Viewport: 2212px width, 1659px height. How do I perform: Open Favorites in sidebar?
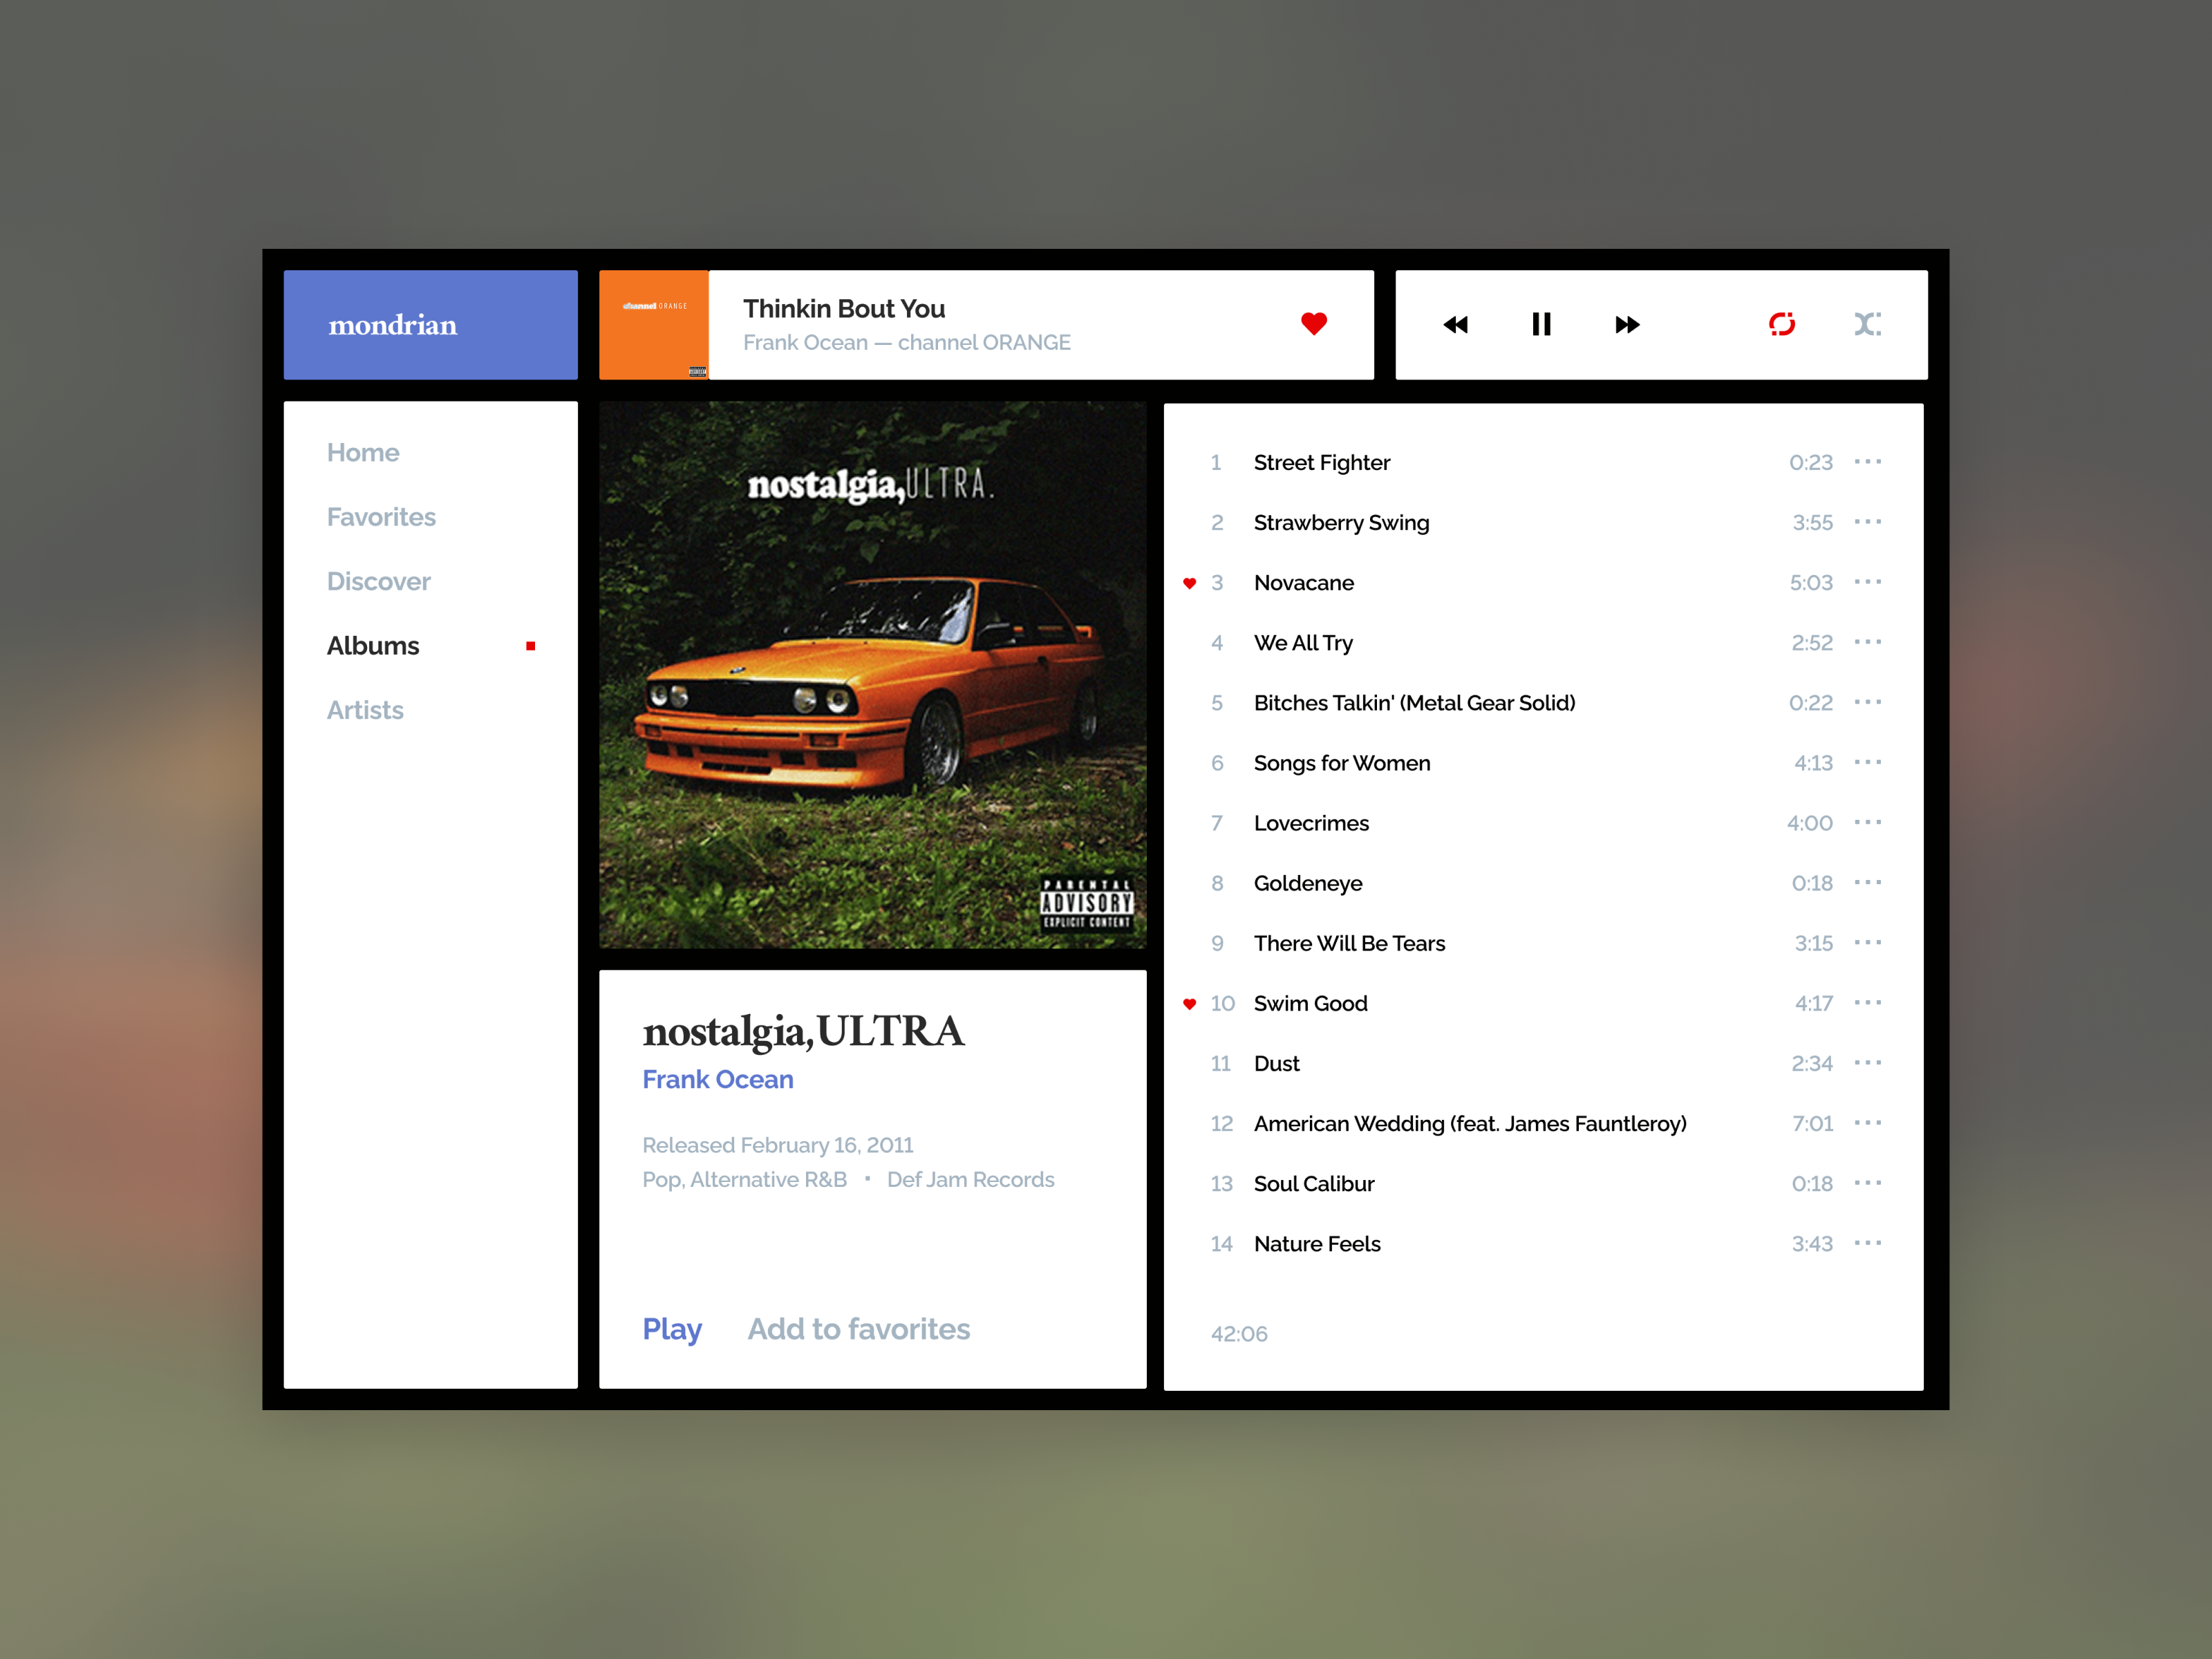381,517
